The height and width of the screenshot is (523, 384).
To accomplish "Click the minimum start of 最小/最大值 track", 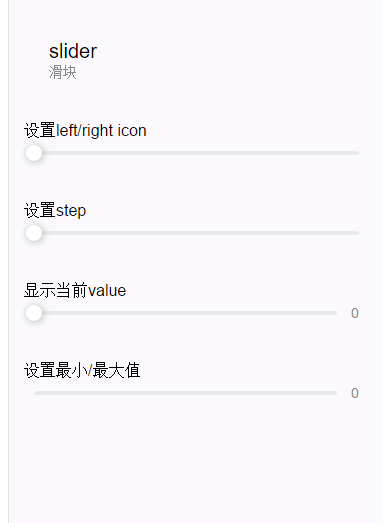I will 35,393.
